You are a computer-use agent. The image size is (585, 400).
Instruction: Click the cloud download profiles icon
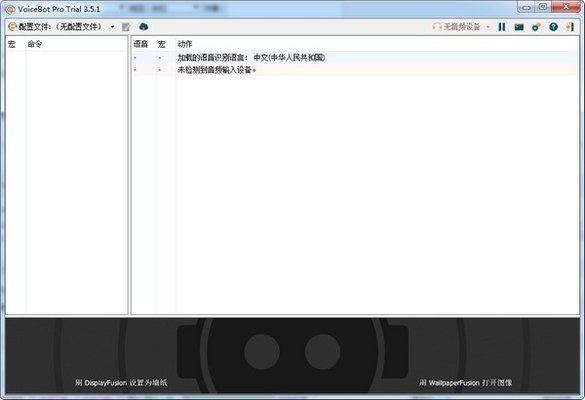[143, 27]
